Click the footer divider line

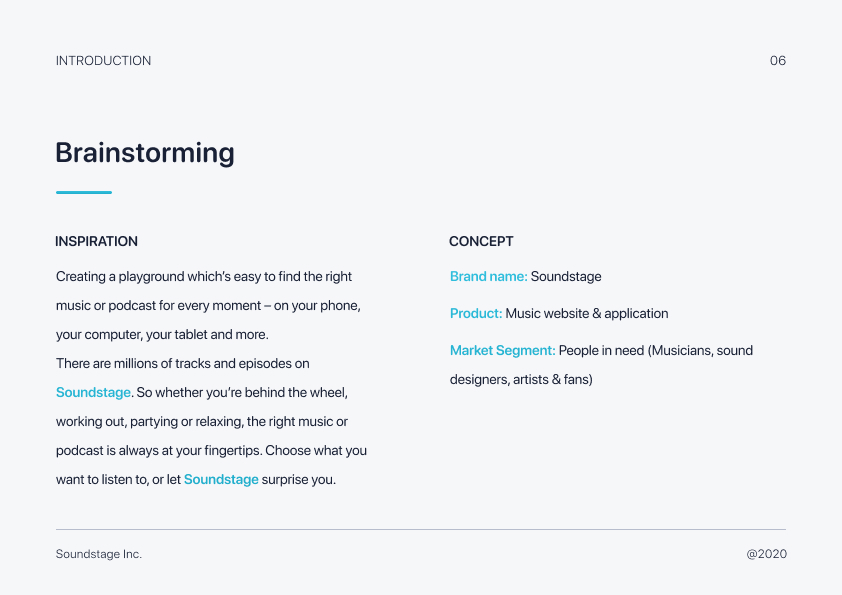[421, 529]
